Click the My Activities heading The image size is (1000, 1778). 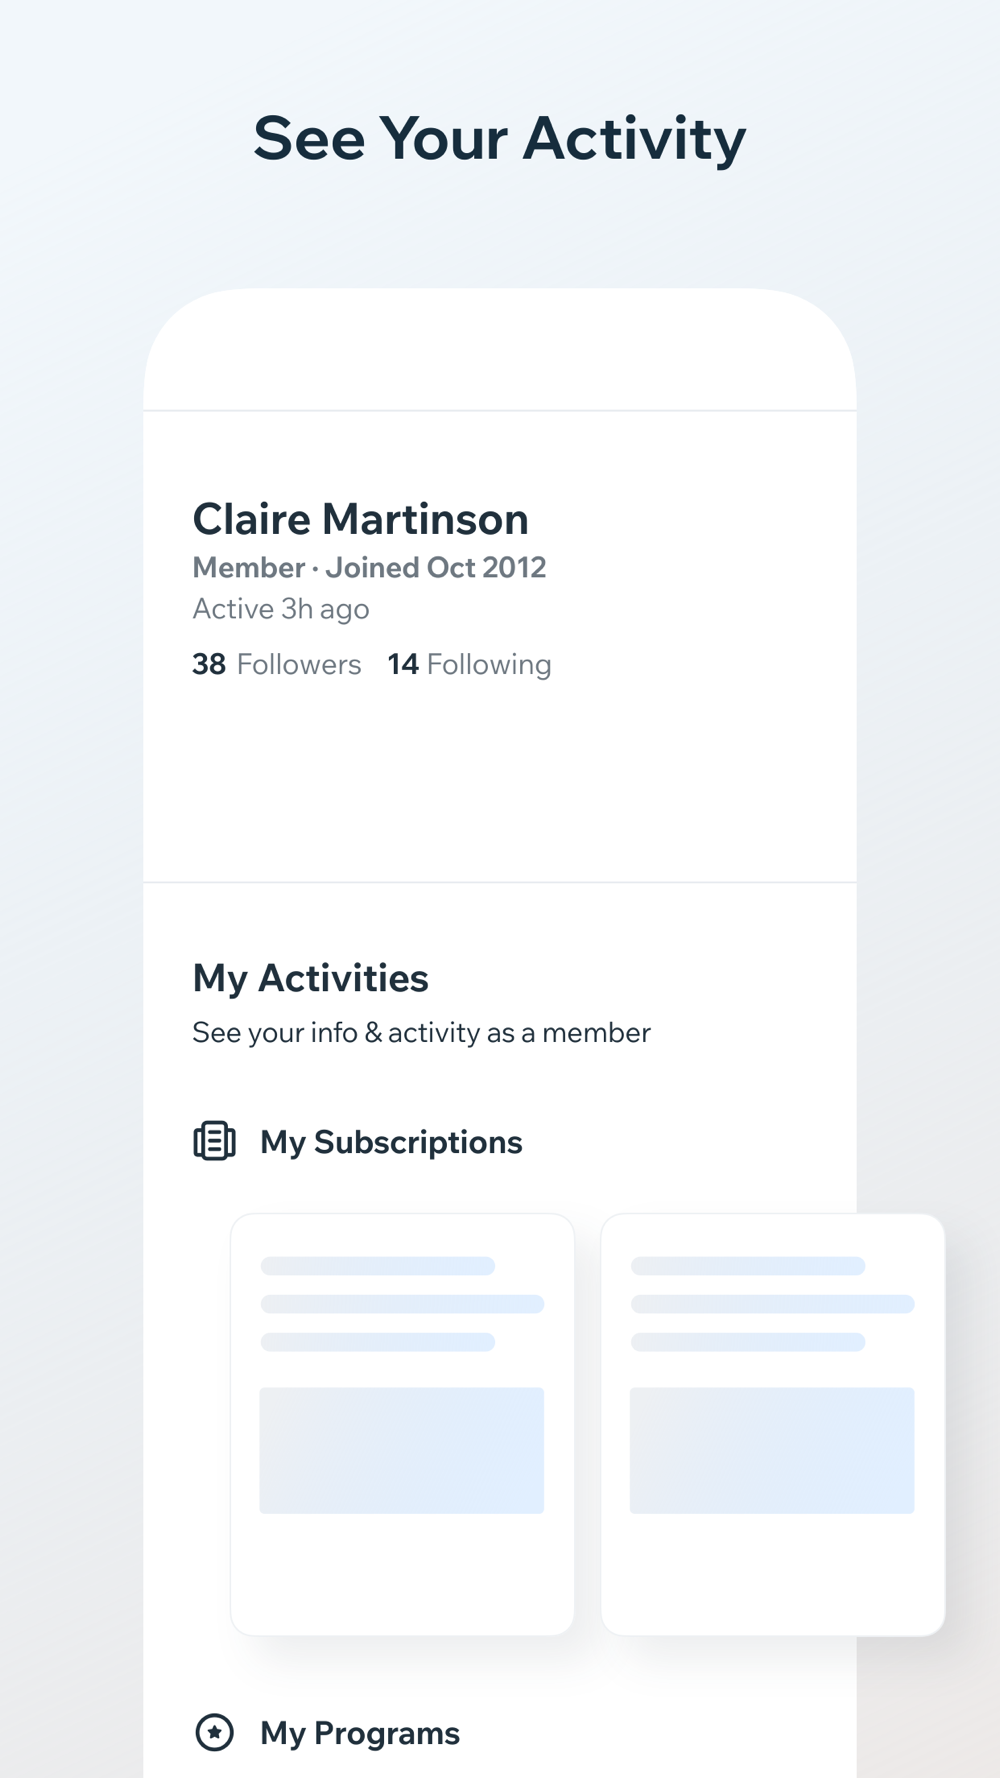click(x=310, y=978)
